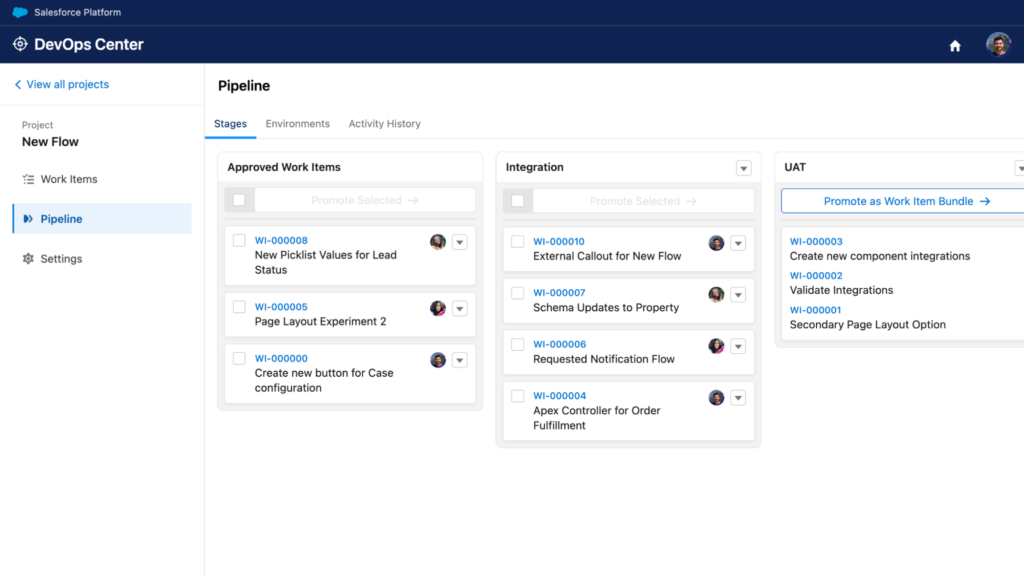Click the assignee avatar on WI-000000

[x=438, y=360]
